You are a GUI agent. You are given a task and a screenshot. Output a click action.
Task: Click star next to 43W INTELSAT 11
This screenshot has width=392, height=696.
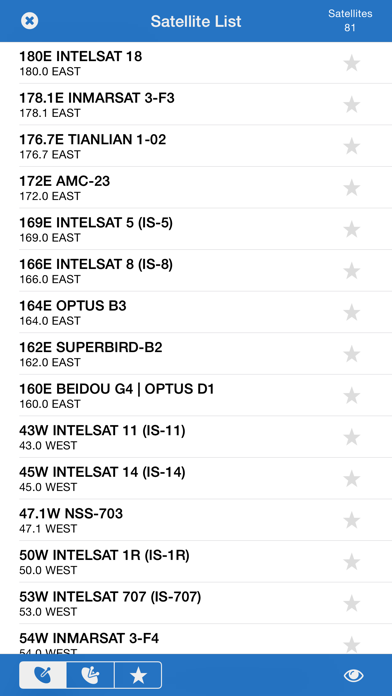click(x=352, y=437)
